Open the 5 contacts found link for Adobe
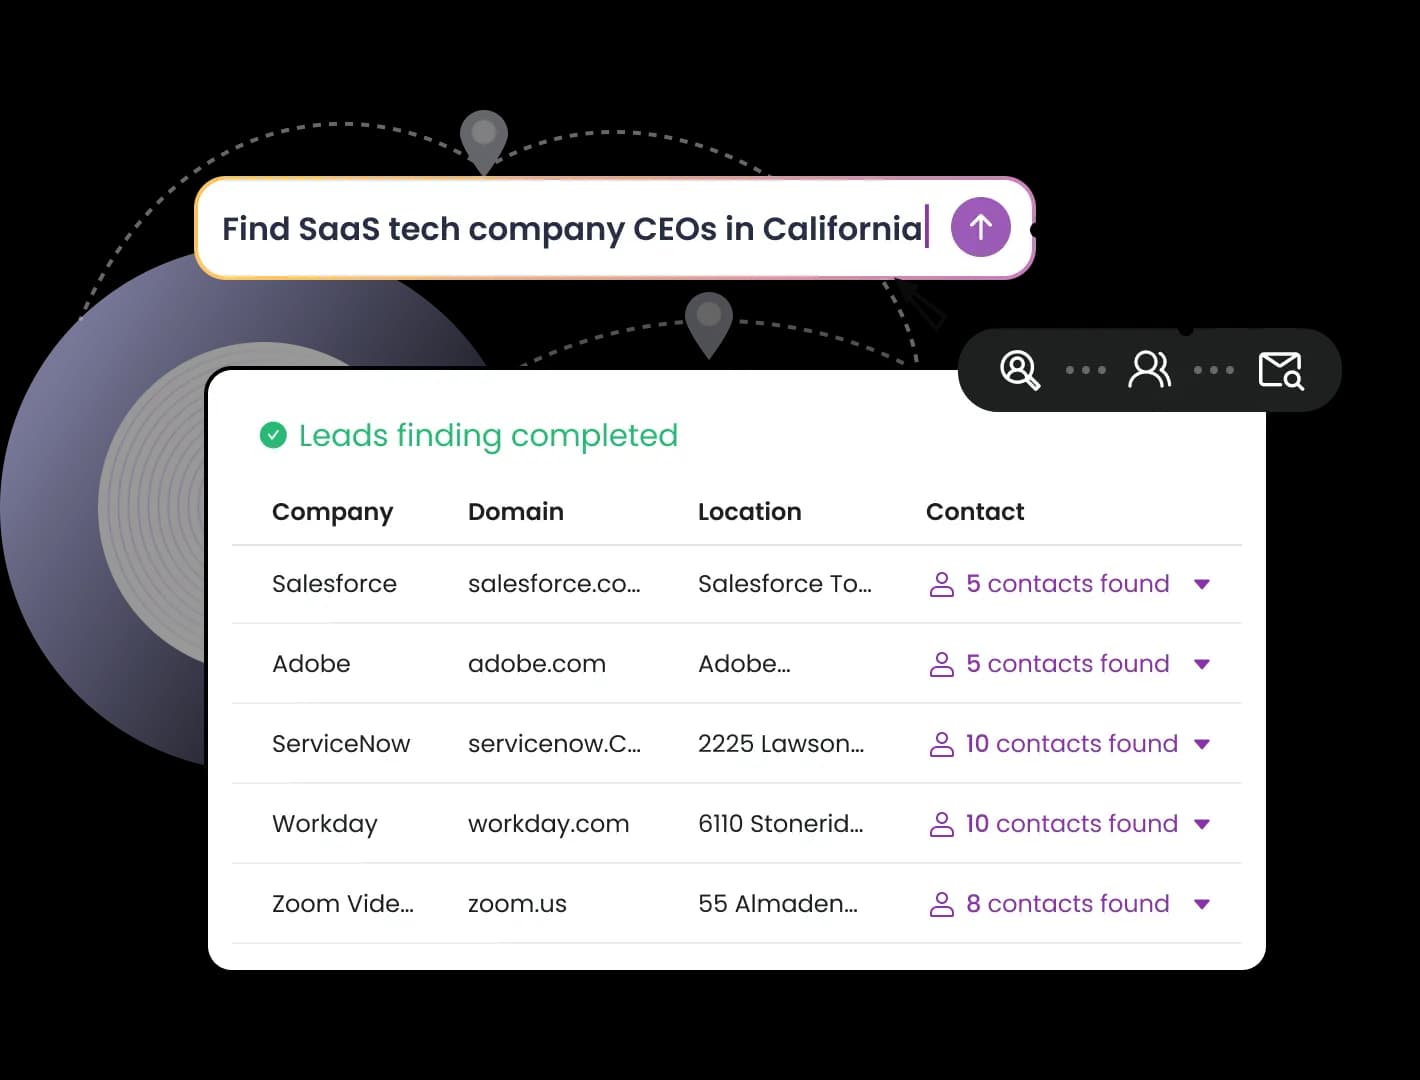The height and width of the screenshot is (1080, 1420). [1068, 664]
